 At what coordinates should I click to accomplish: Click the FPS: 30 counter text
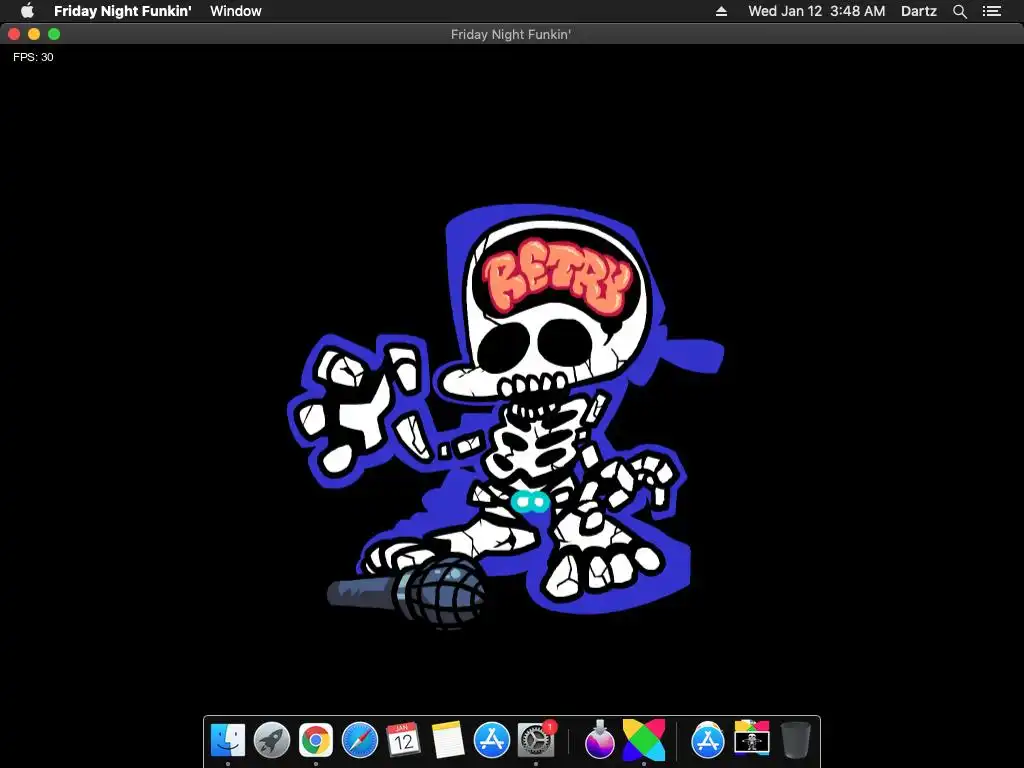(x=33, y=57)
